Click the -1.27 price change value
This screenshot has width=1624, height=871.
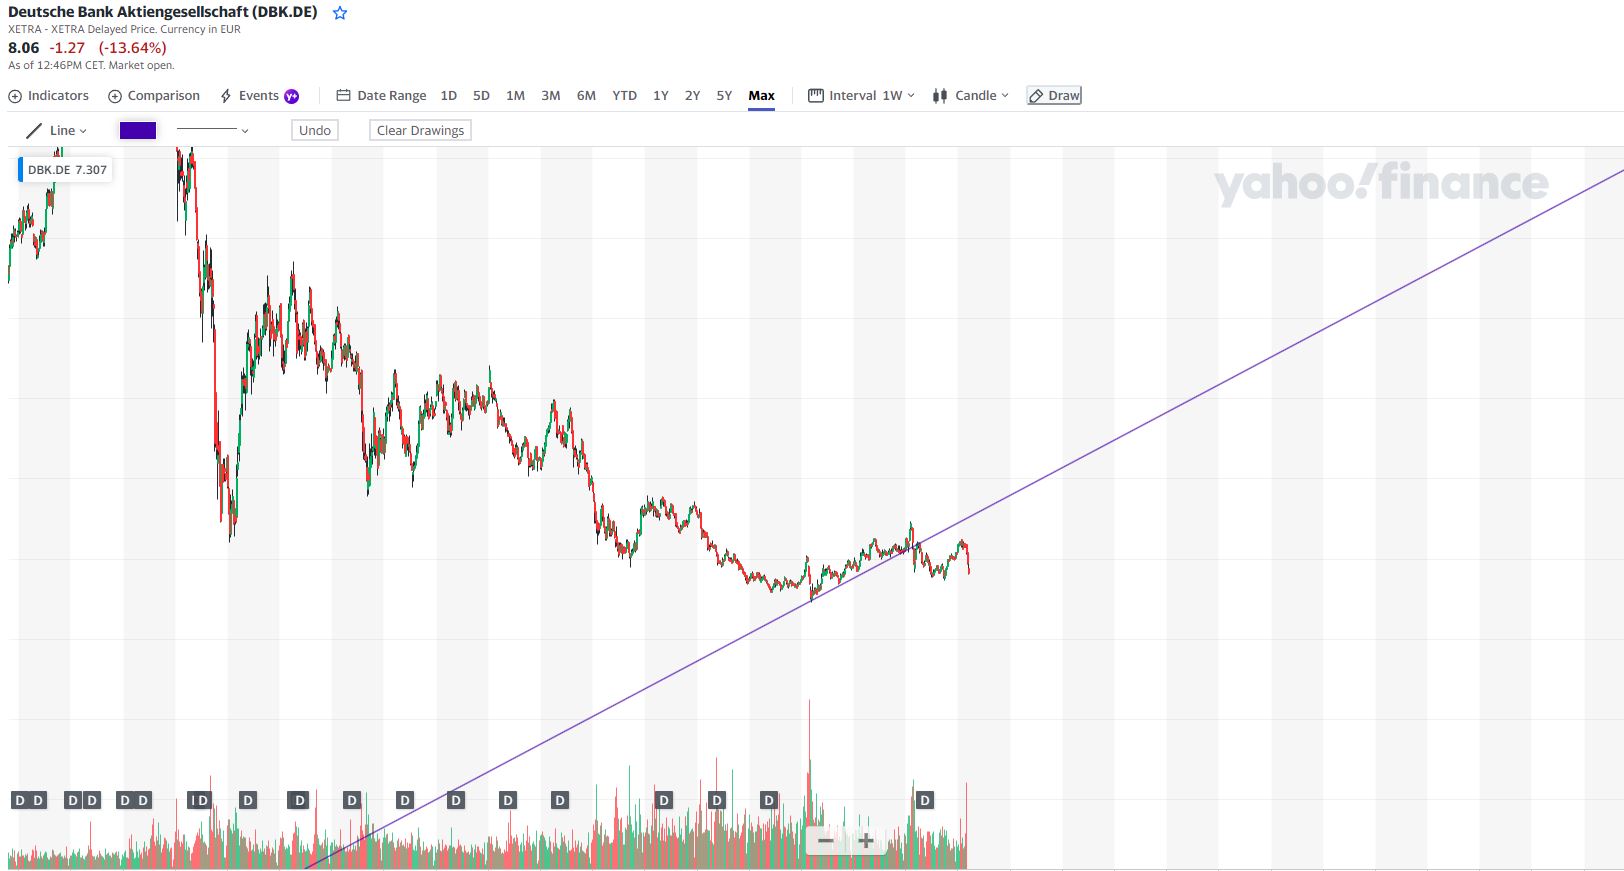(68, 48)
